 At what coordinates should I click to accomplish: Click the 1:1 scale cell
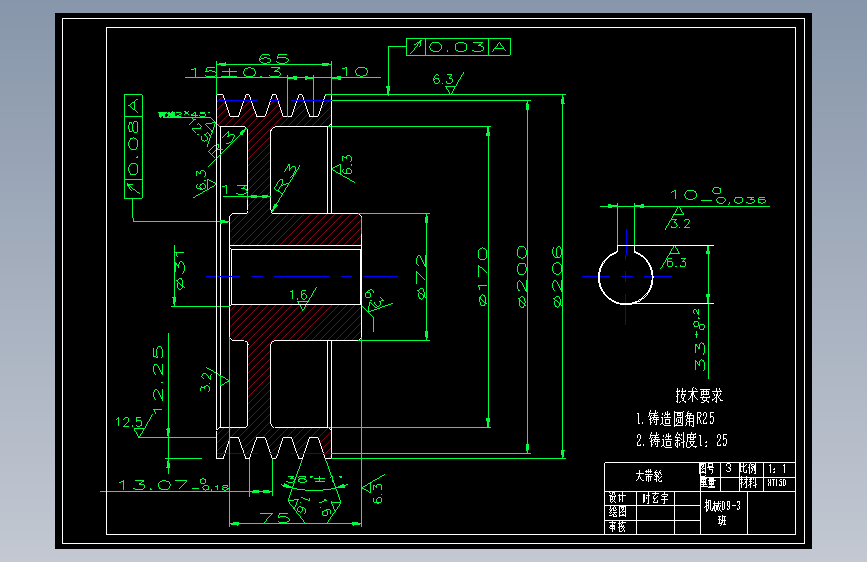[x=777, y=469]
